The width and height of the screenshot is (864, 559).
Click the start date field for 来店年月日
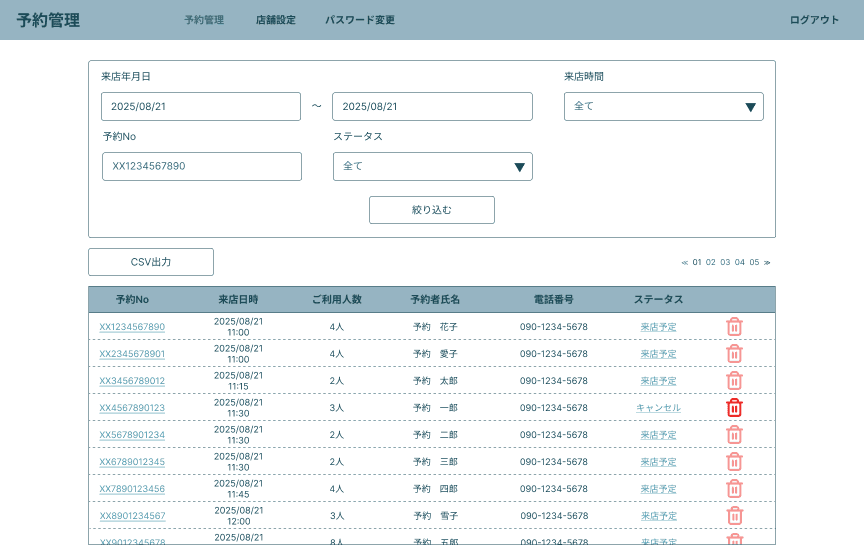click(201, 106)
